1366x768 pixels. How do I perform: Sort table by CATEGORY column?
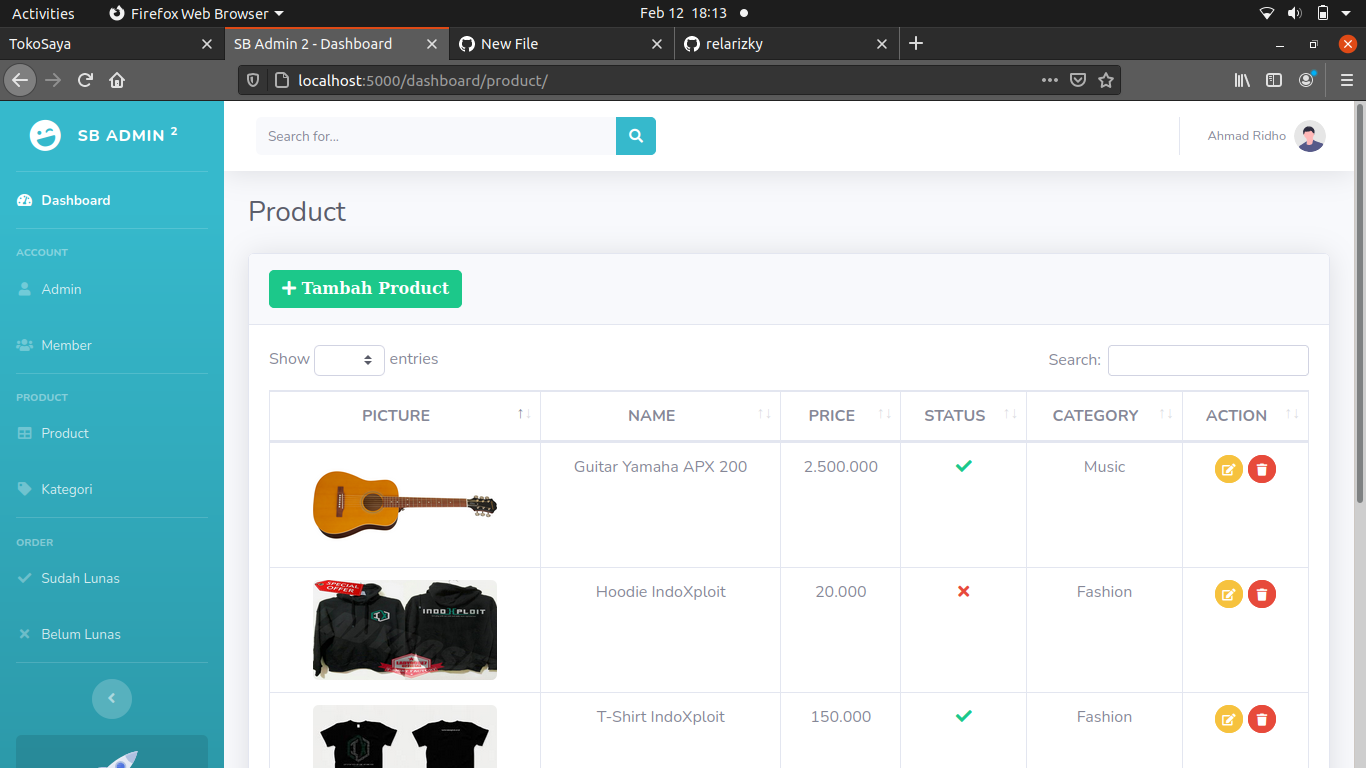[1104, 416]
